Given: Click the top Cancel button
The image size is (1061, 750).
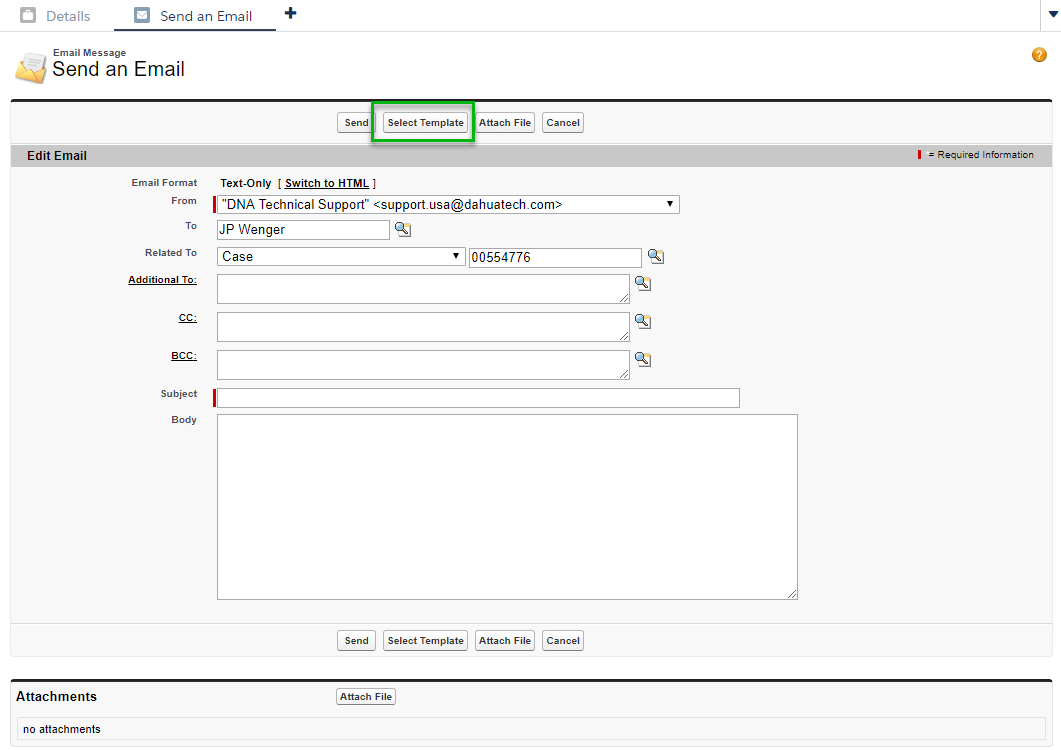Looking at the screenshot, I should tap(563, 123).
